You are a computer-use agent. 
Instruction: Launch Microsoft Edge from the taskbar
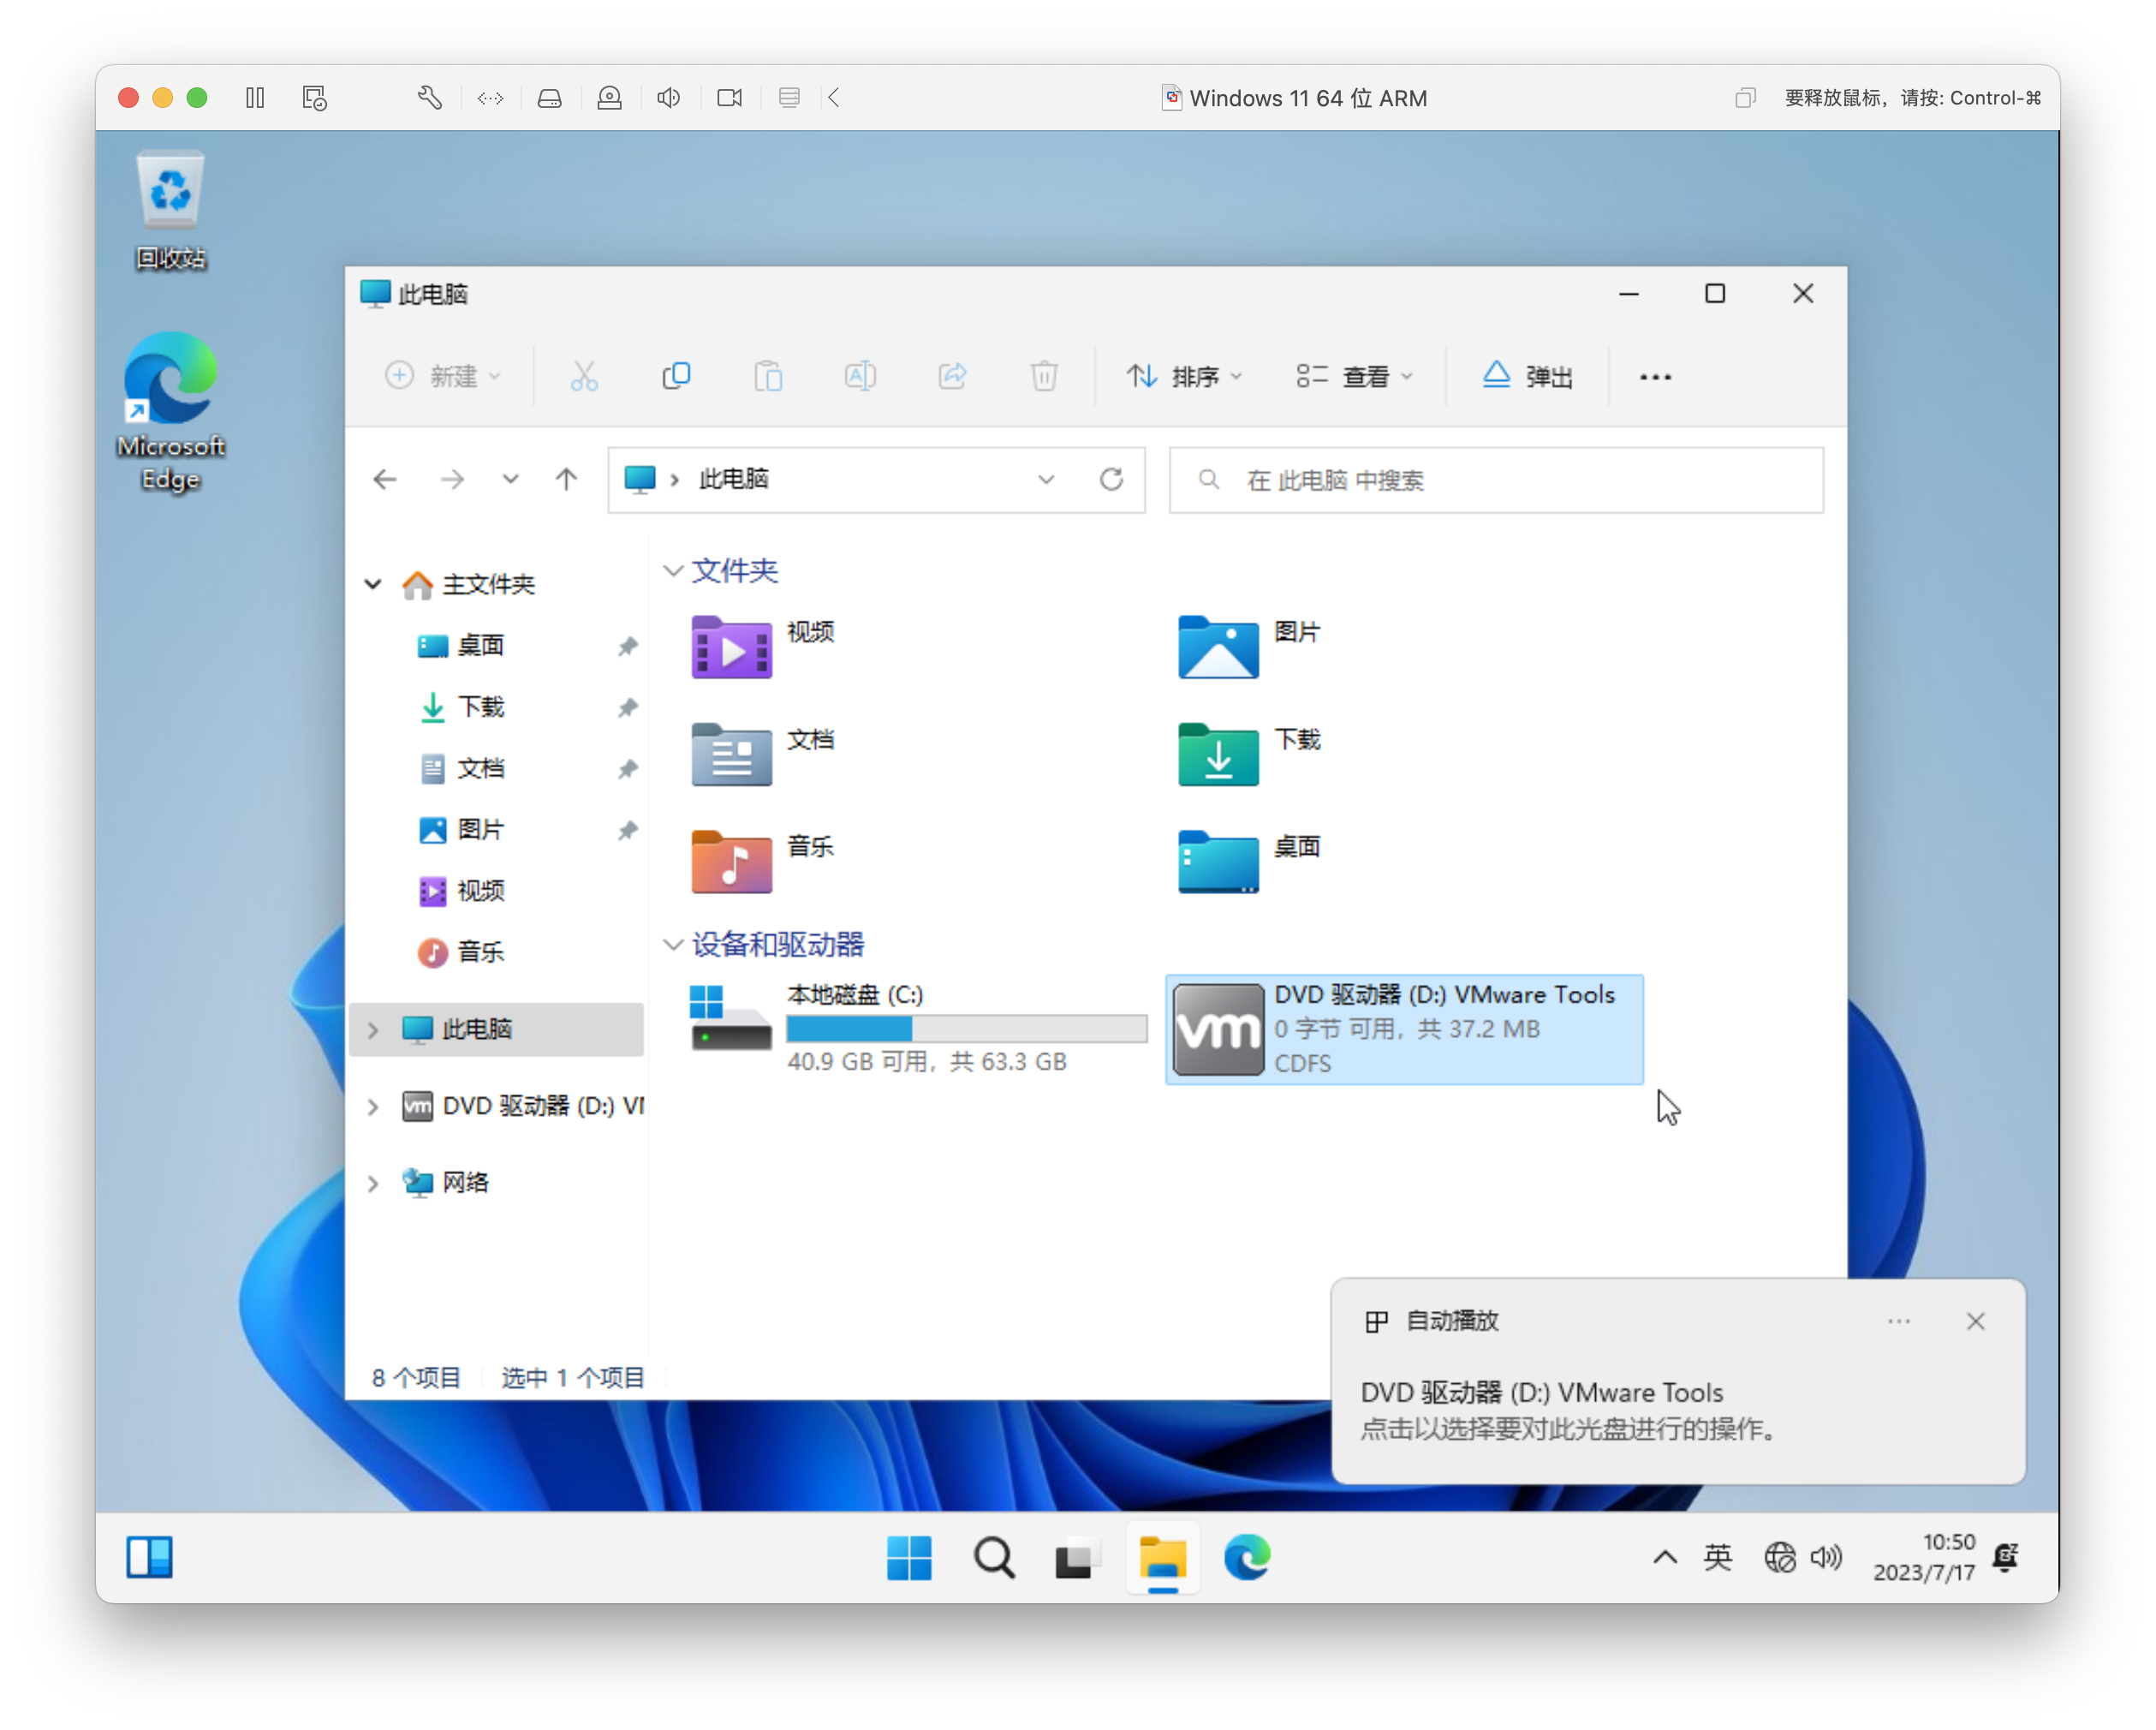click(x=1246, y=1557)
